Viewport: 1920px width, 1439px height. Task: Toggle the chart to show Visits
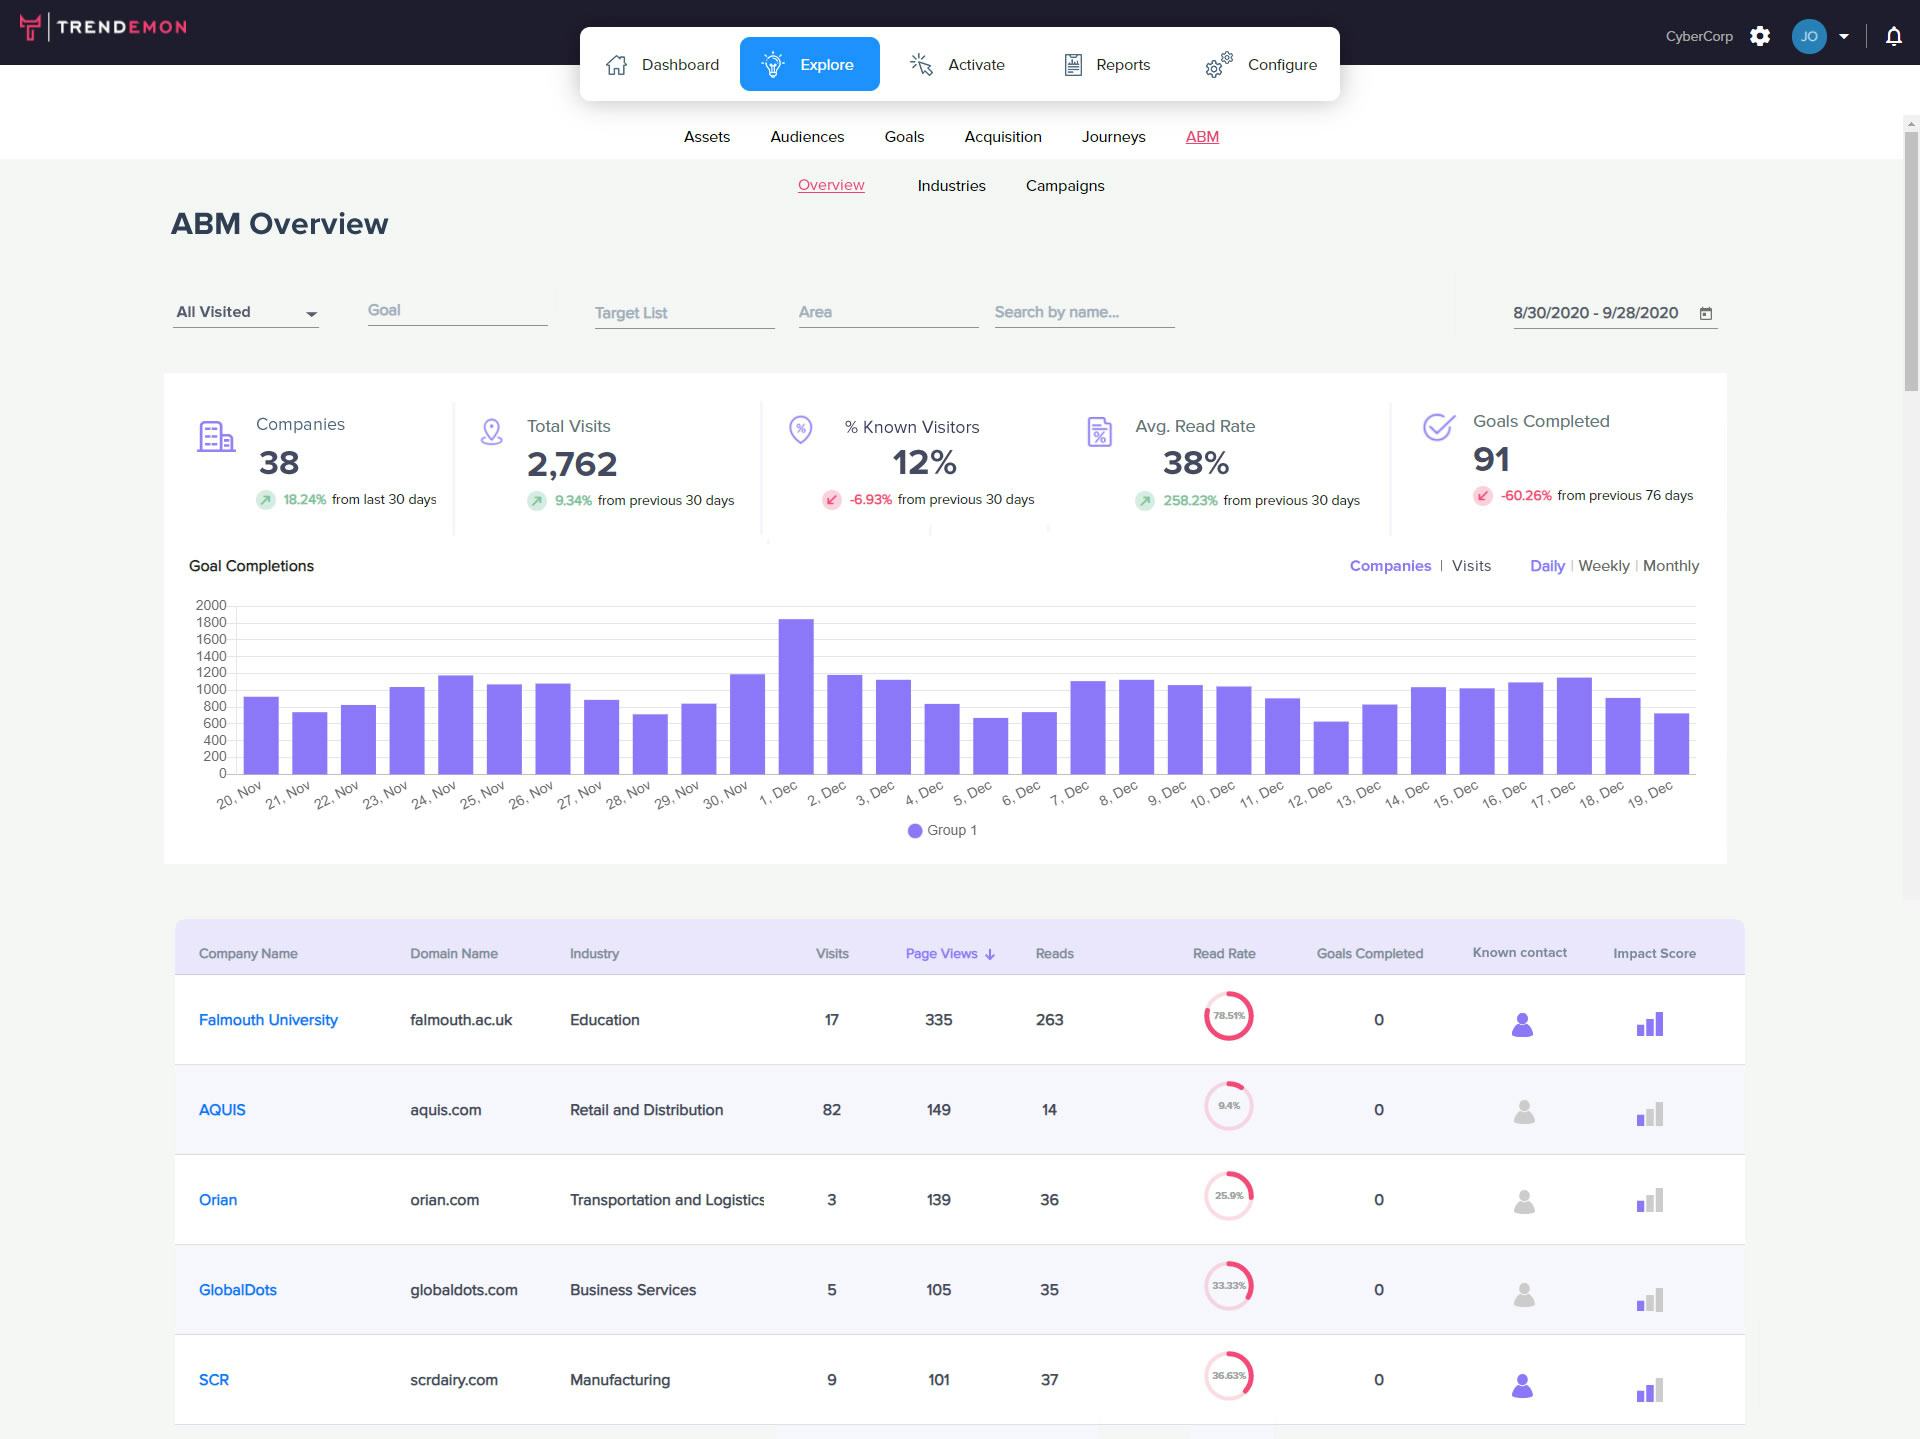tap(1471, 565)
